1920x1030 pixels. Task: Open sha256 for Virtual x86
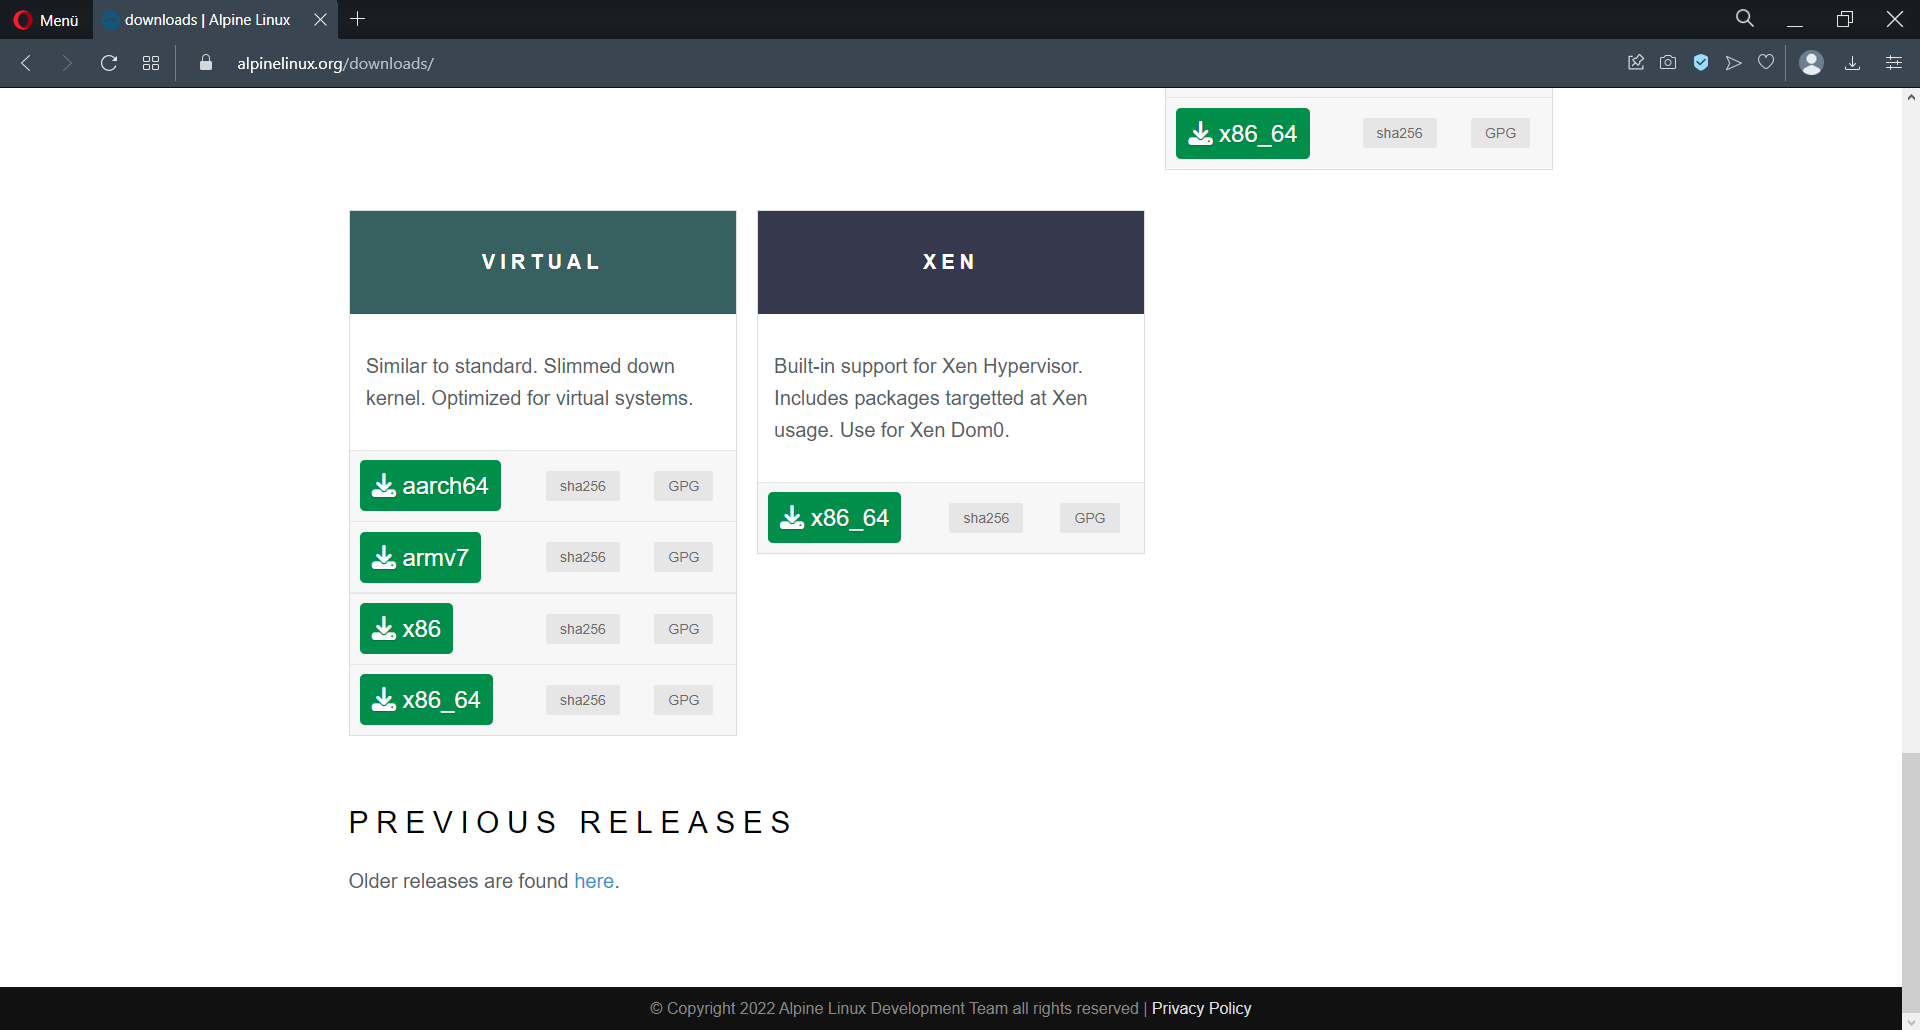tap(583, 629)
